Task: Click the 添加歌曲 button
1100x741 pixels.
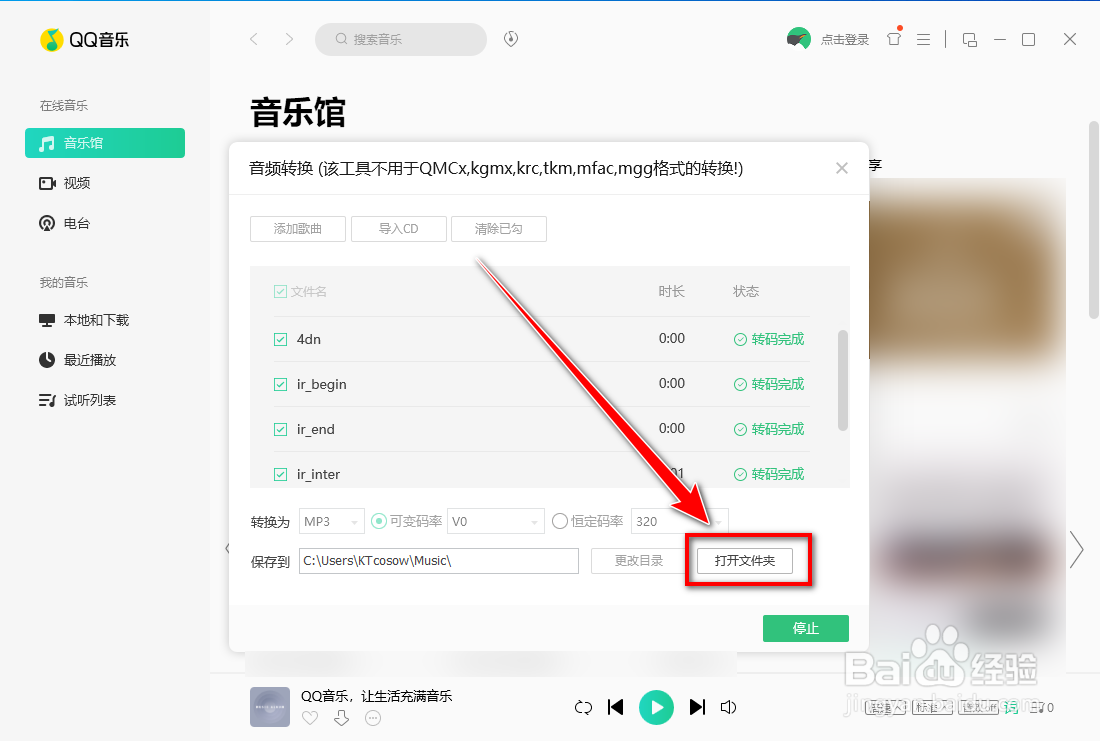Action: 297,229
